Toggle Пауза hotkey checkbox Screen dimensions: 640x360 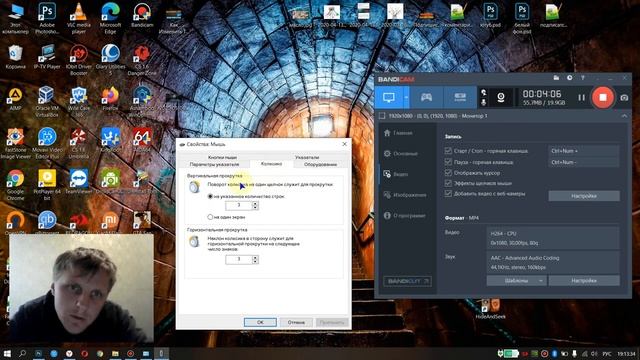[x=448, y=162]
